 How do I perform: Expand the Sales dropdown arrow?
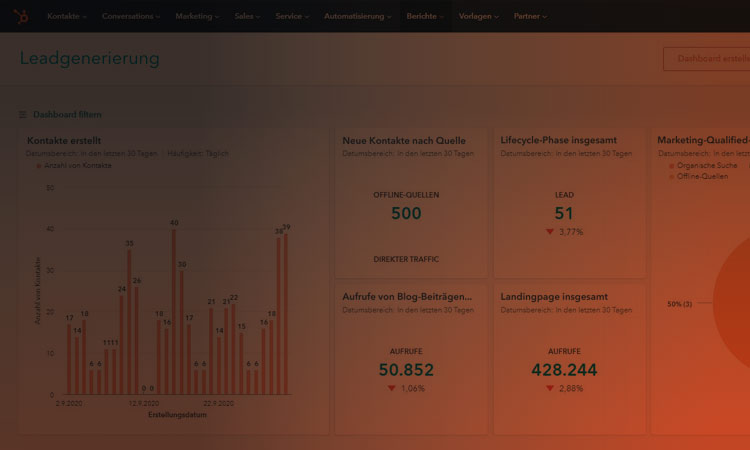pyautogui.click(x=258, y=17)
